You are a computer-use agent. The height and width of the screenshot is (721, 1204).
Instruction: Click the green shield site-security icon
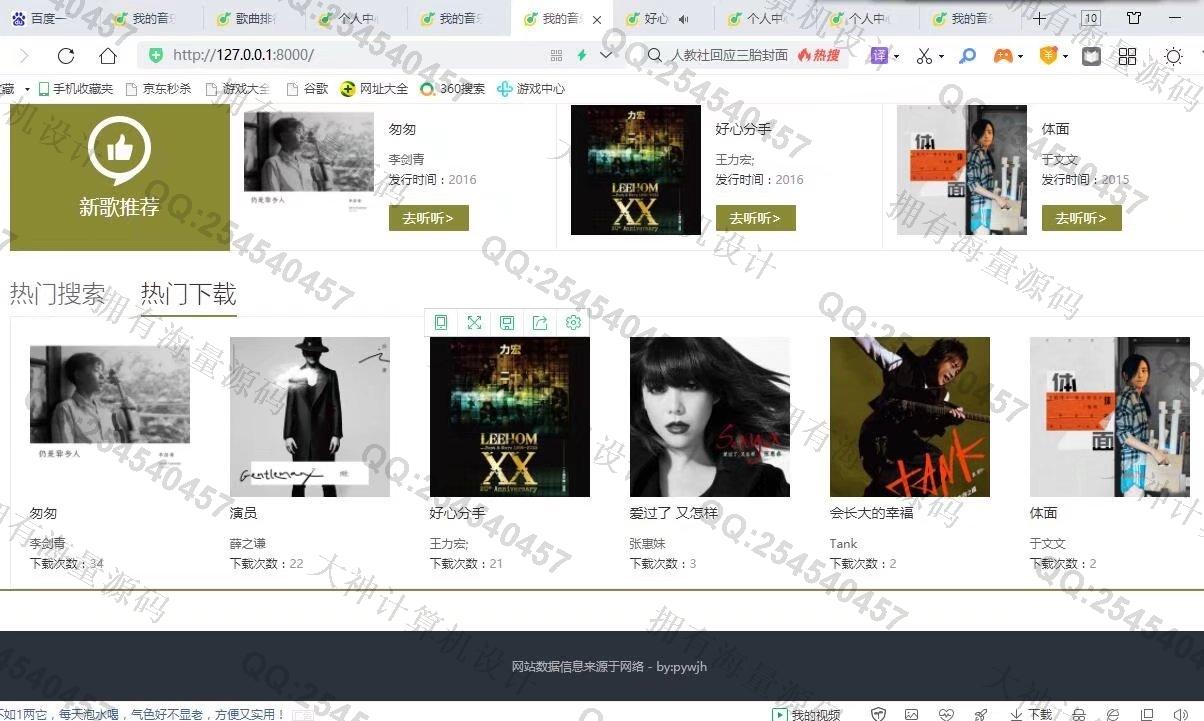tap(155, 55)
